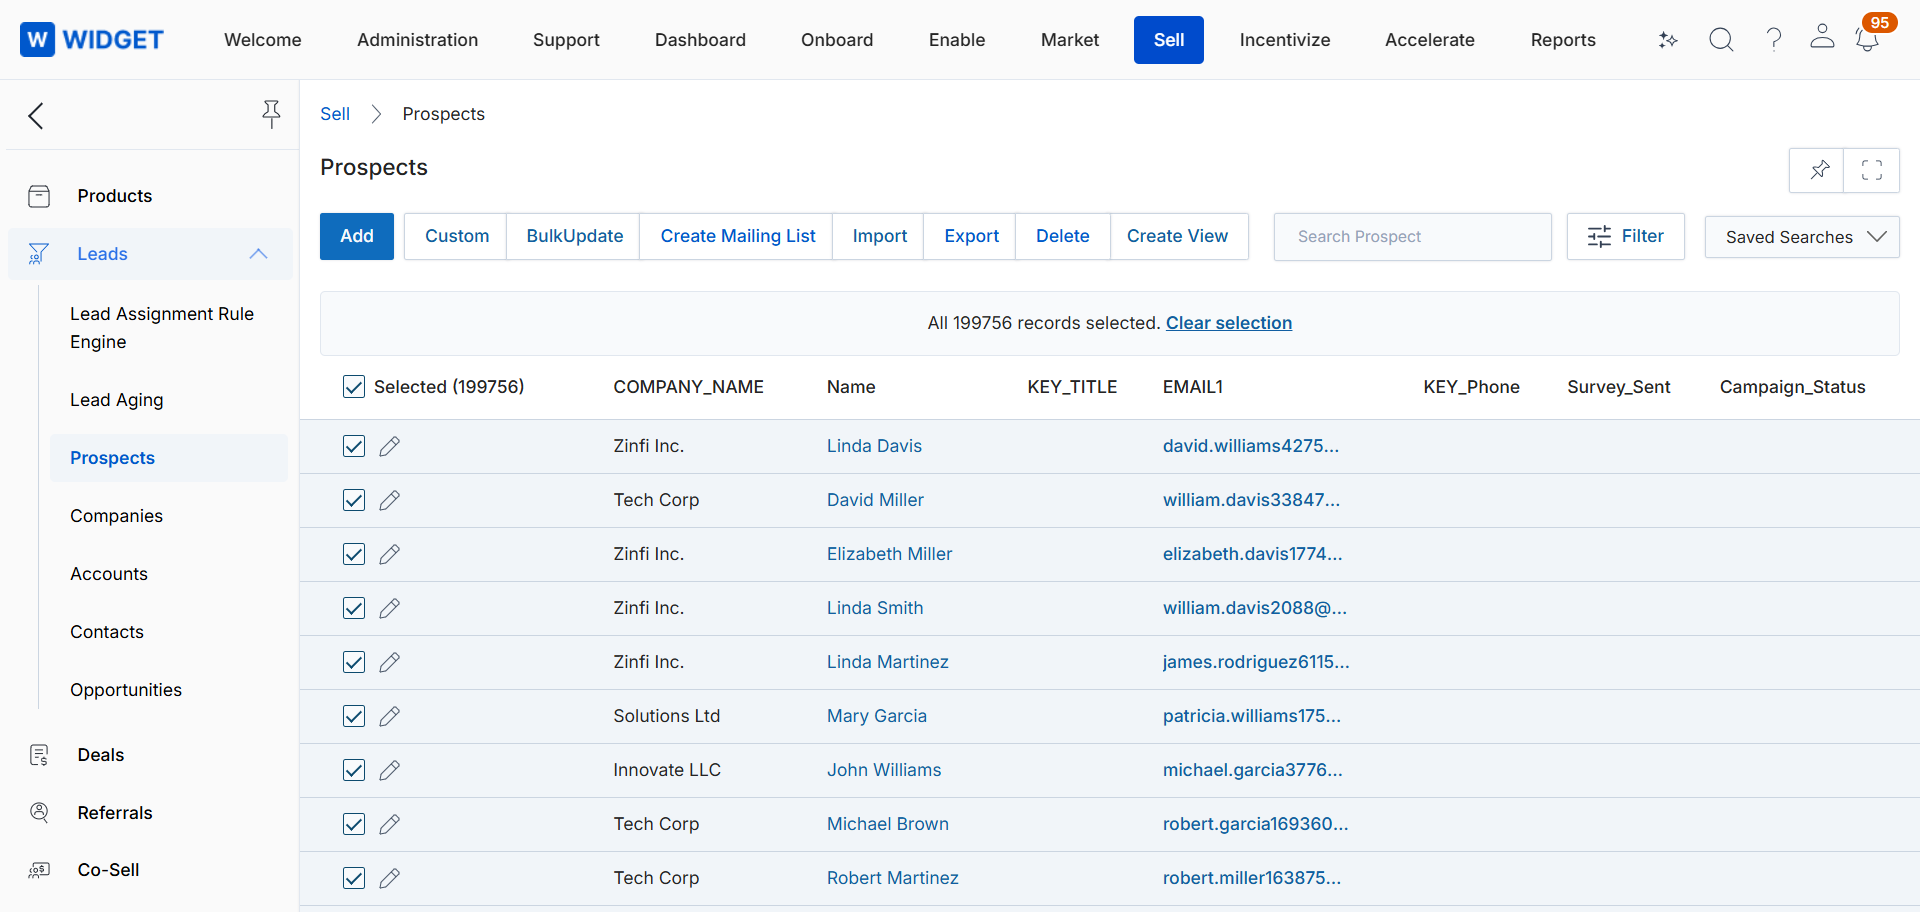Go to the Market top menu
The width and height of the screenshot is (1920, 912).
pos(1069,40)
